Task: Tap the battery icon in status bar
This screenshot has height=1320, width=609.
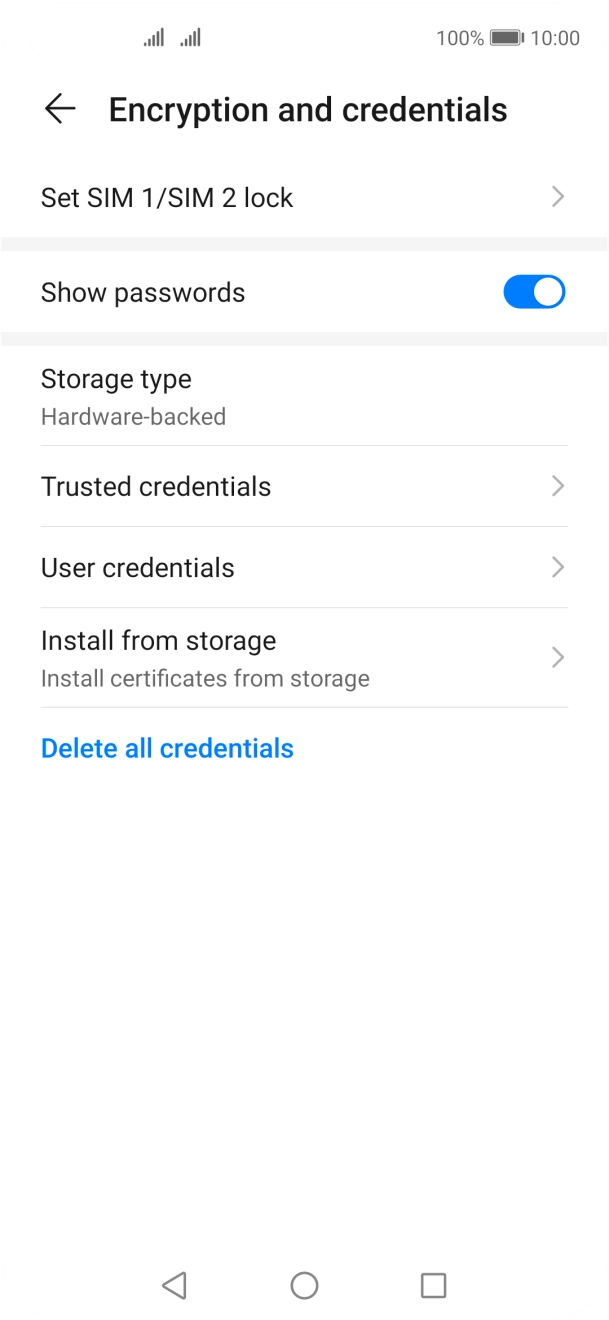Action: pos(507,38)
